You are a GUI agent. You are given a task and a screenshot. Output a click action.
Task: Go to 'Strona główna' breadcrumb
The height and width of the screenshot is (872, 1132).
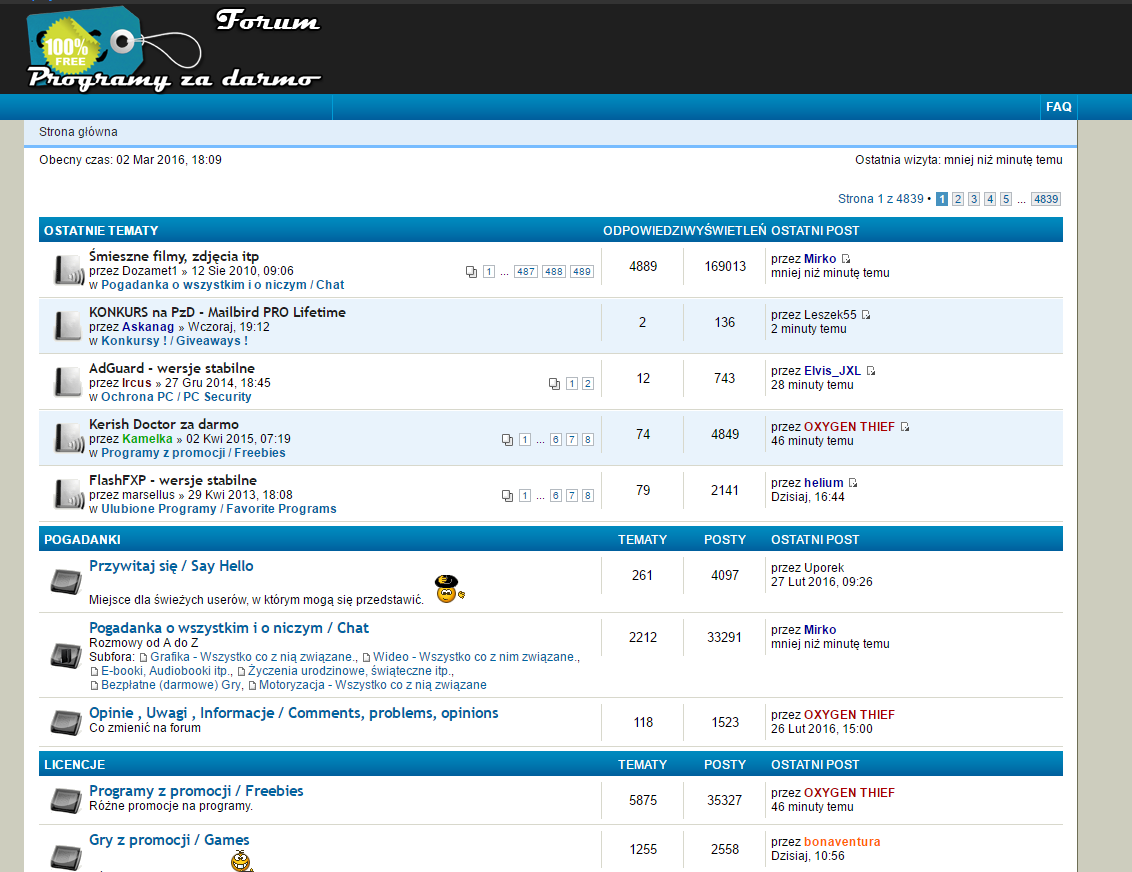(x=78, y=132)
